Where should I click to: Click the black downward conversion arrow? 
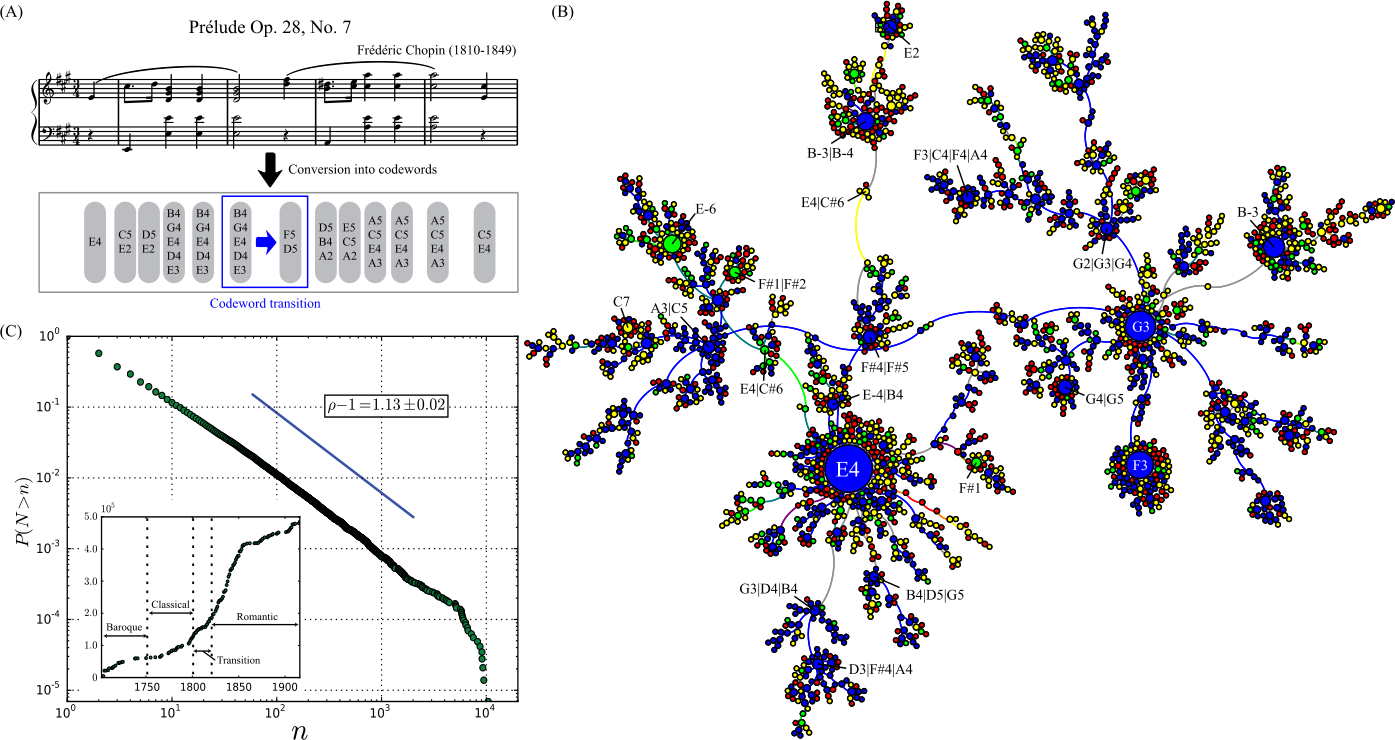pos(268,169)
